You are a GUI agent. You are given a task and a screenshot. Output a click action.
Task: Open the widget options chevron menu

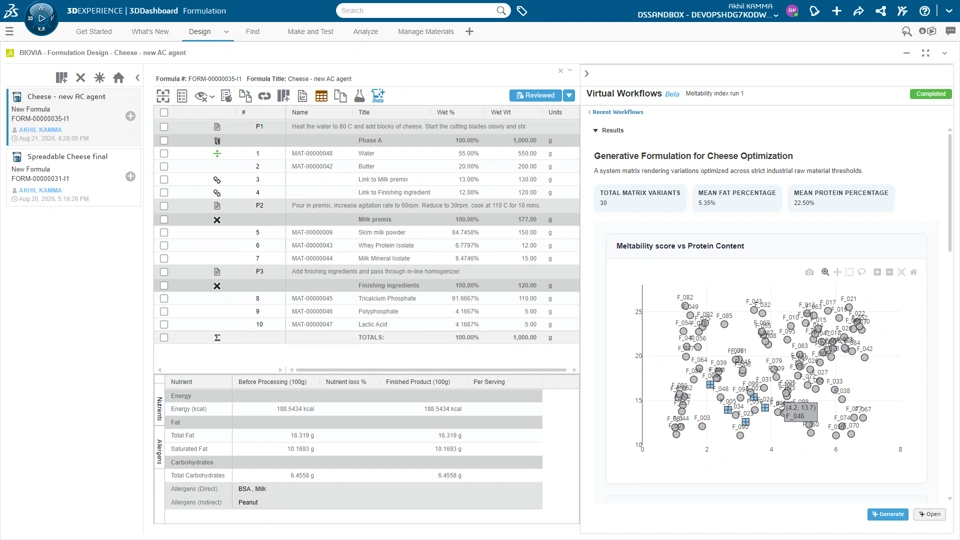945,53
